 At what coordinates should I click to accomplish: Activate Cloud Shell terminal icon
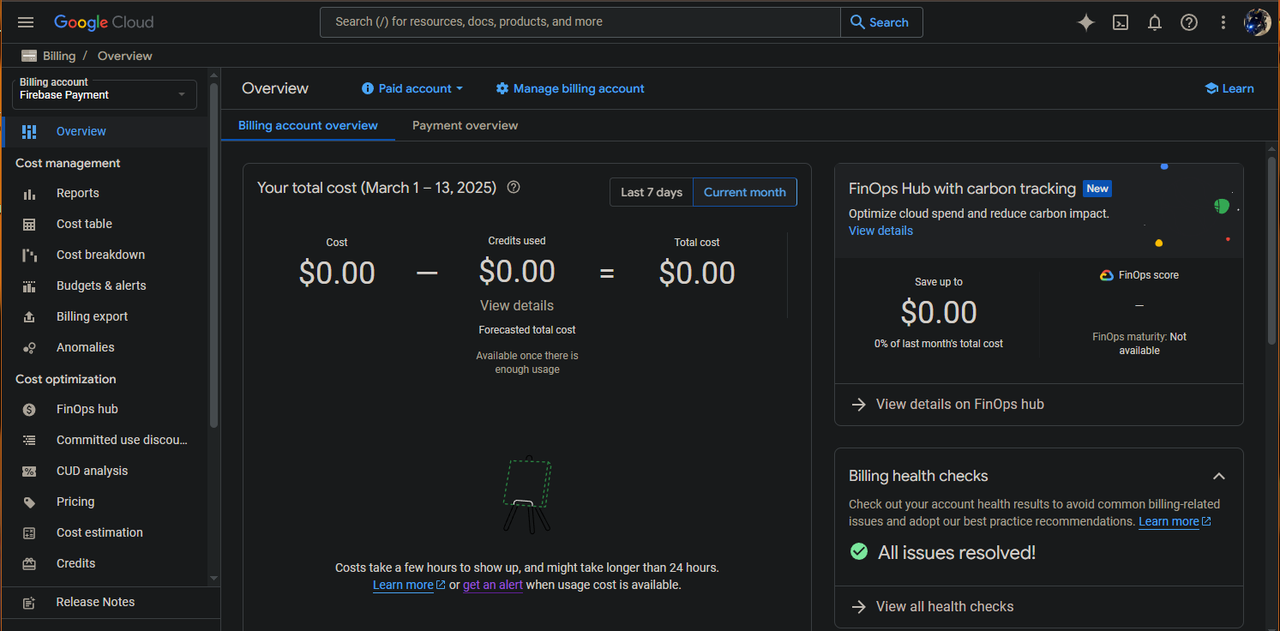click(x=1121, y=22)
